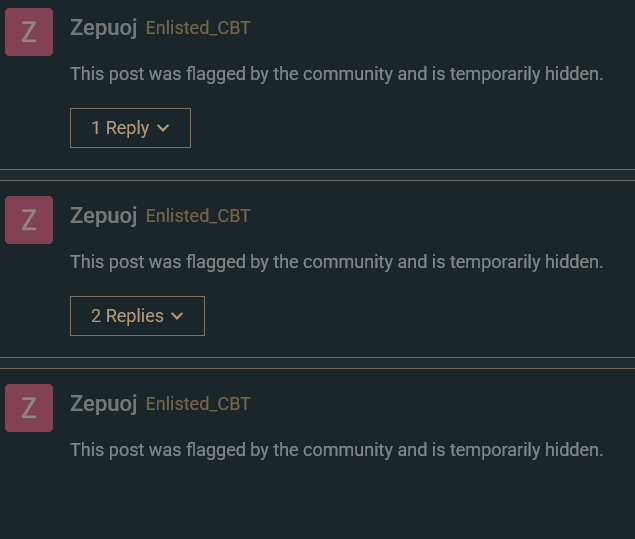635x539 pixels.
Task: Click the Enlisted_CBT title on the third post
Action: click(198, 404)
